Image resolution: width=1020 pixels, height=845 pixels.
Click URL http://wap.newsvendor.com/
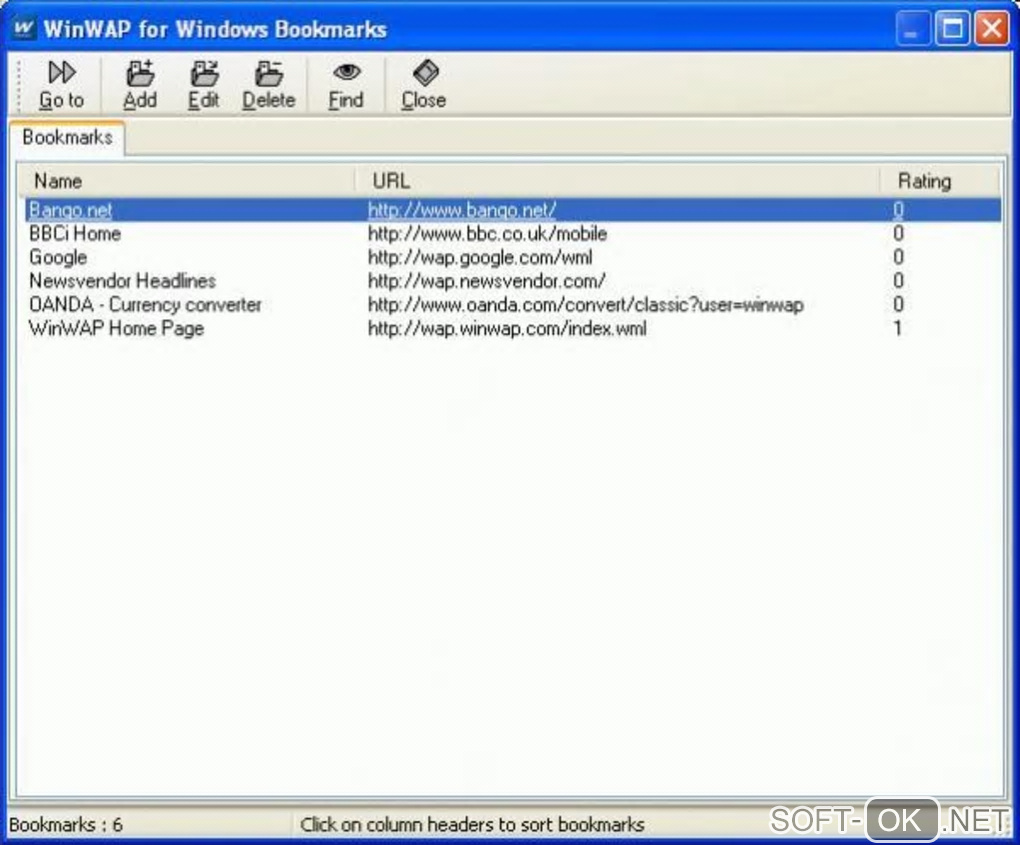pos(487,281)
